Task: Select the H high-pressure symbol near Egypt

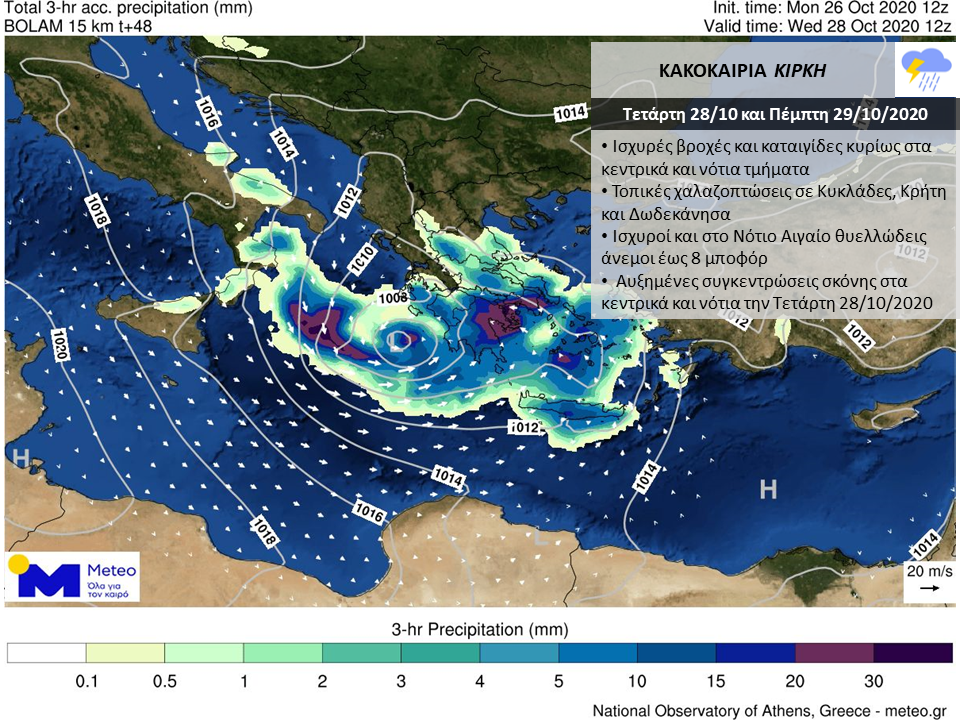Action: (768, 489)
